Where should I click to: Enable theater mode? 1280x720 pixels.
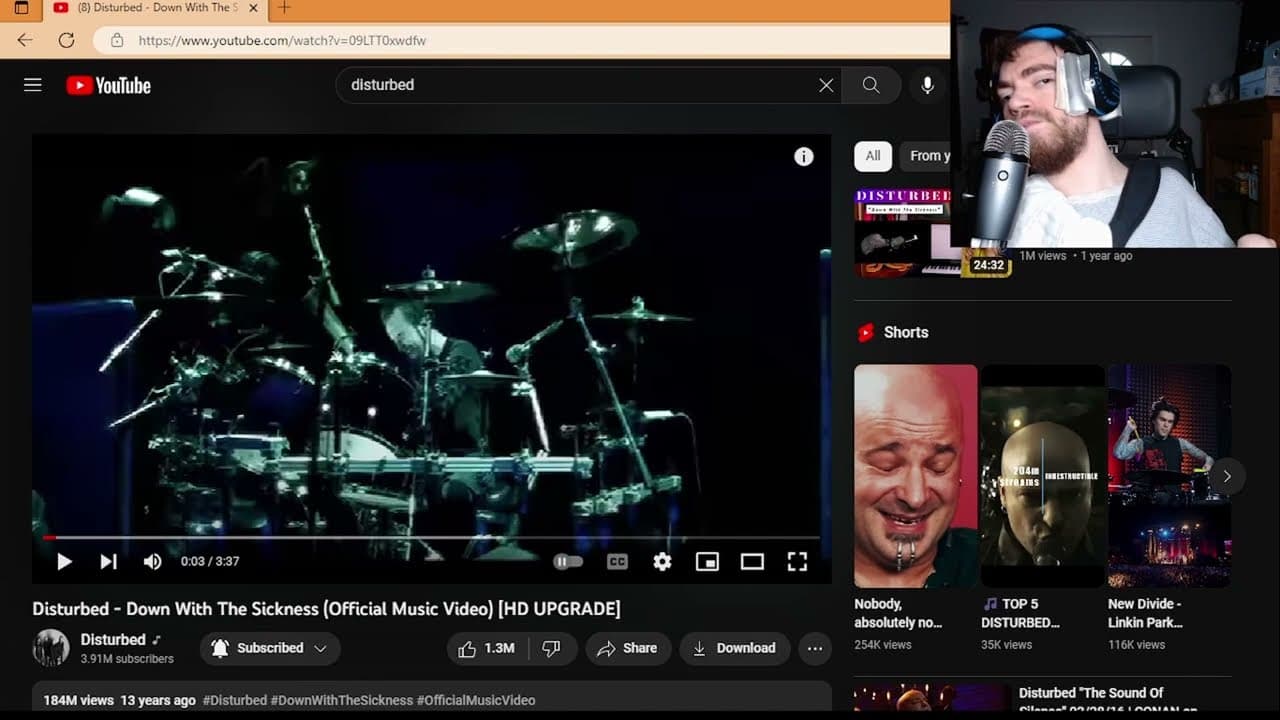(x=752, y=562)
